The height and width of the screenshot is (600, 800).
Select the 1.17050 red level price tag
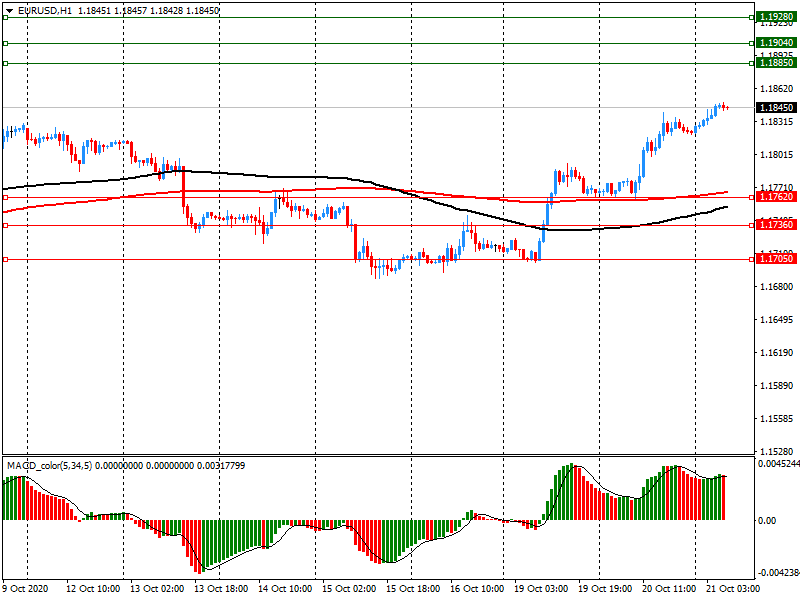[776, 259]
